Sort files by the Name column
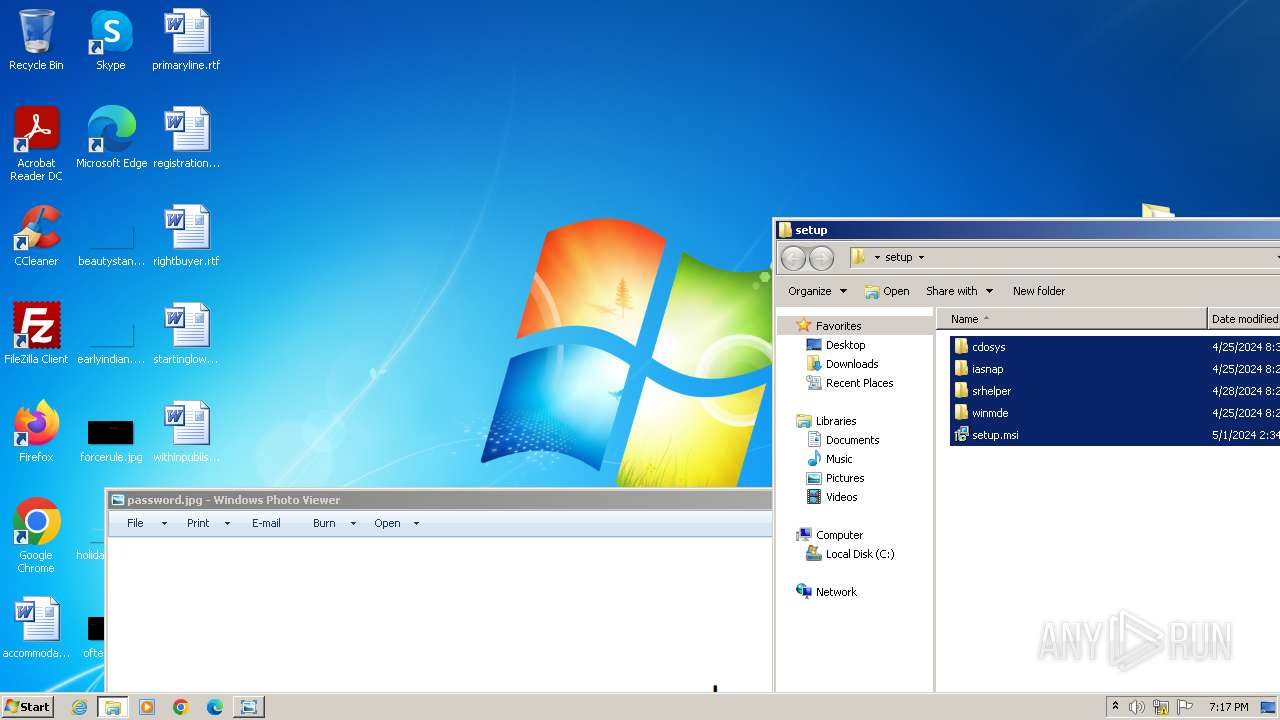Screen dimensions: 1280x720 coord(1072,319)
